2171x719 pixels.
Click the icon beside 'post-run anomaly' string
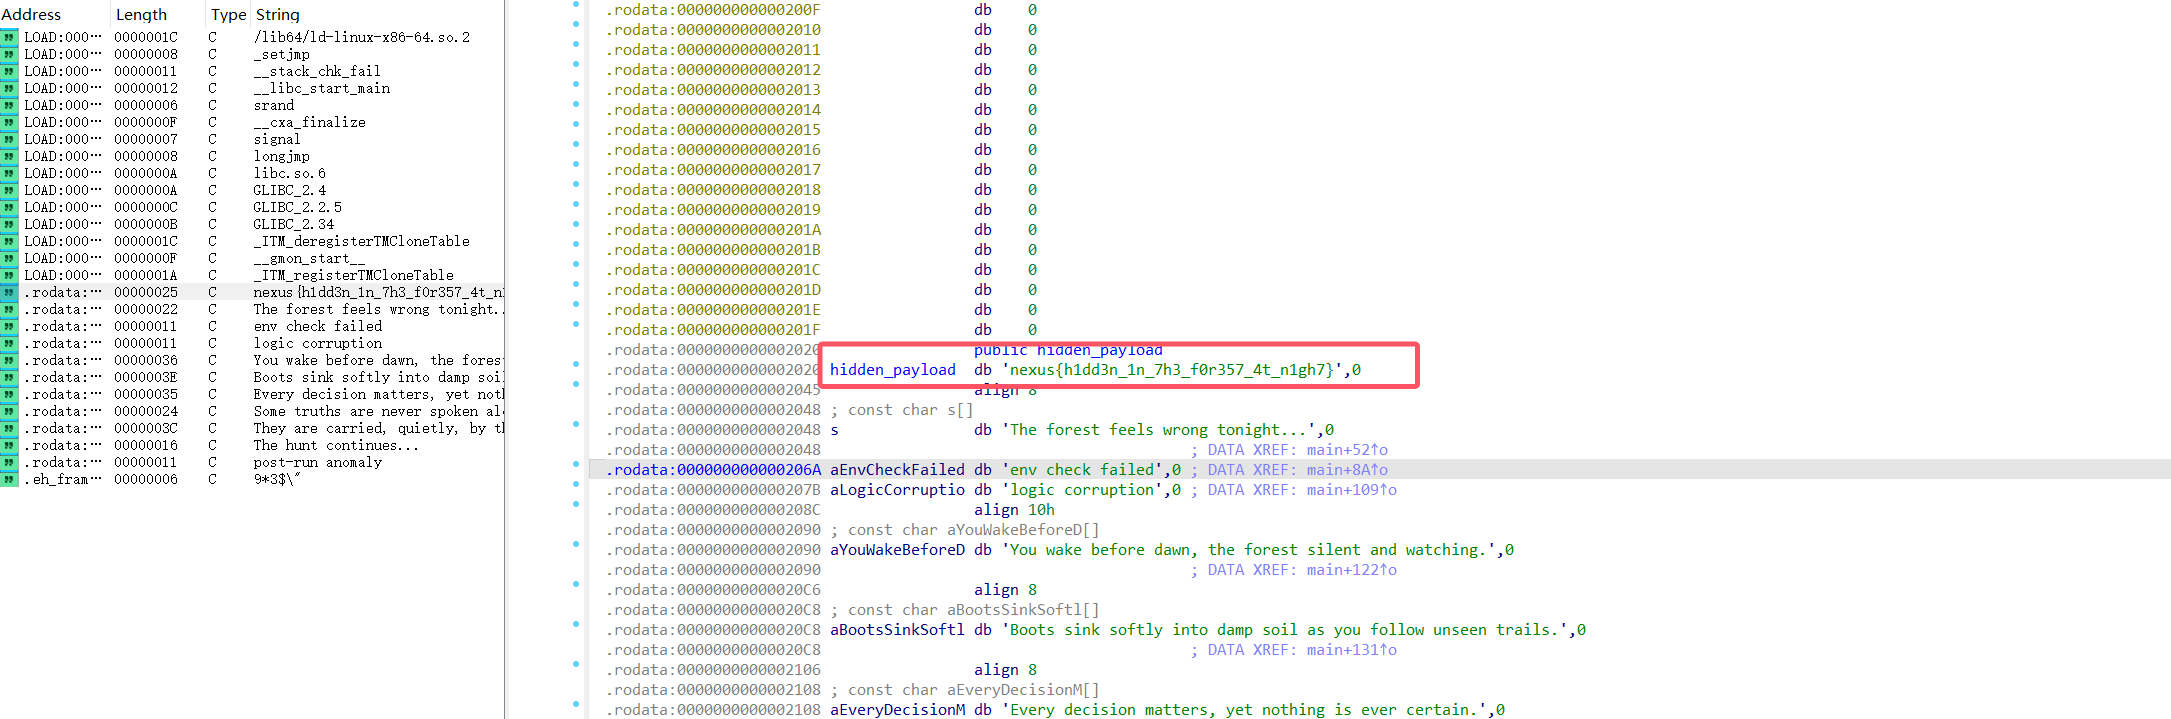[9, 462]
